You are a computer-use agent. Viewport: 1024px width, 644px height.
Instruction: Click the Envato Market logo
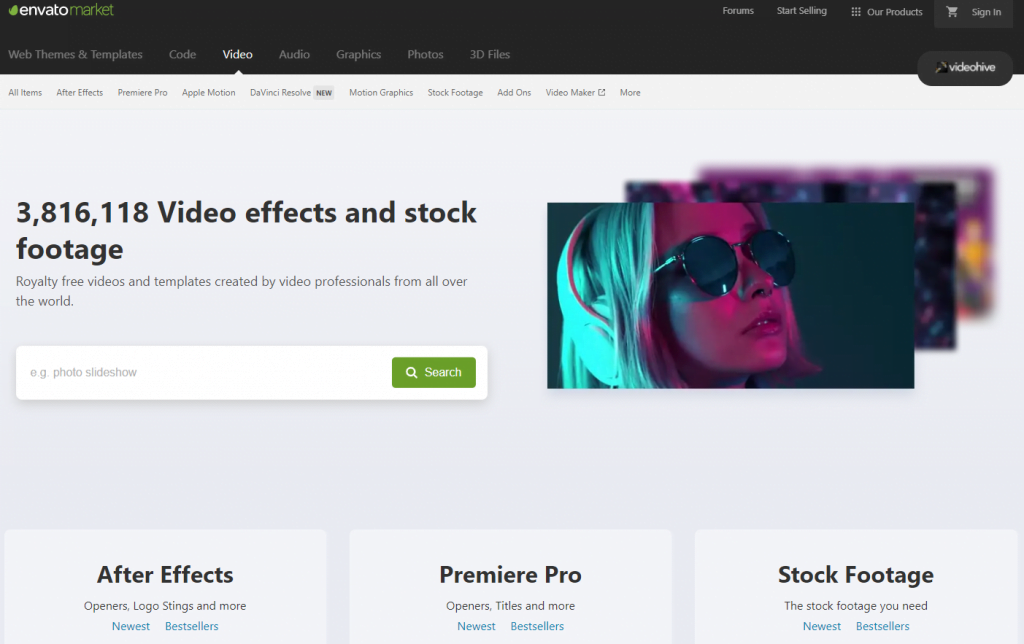[x=61, y=10]
